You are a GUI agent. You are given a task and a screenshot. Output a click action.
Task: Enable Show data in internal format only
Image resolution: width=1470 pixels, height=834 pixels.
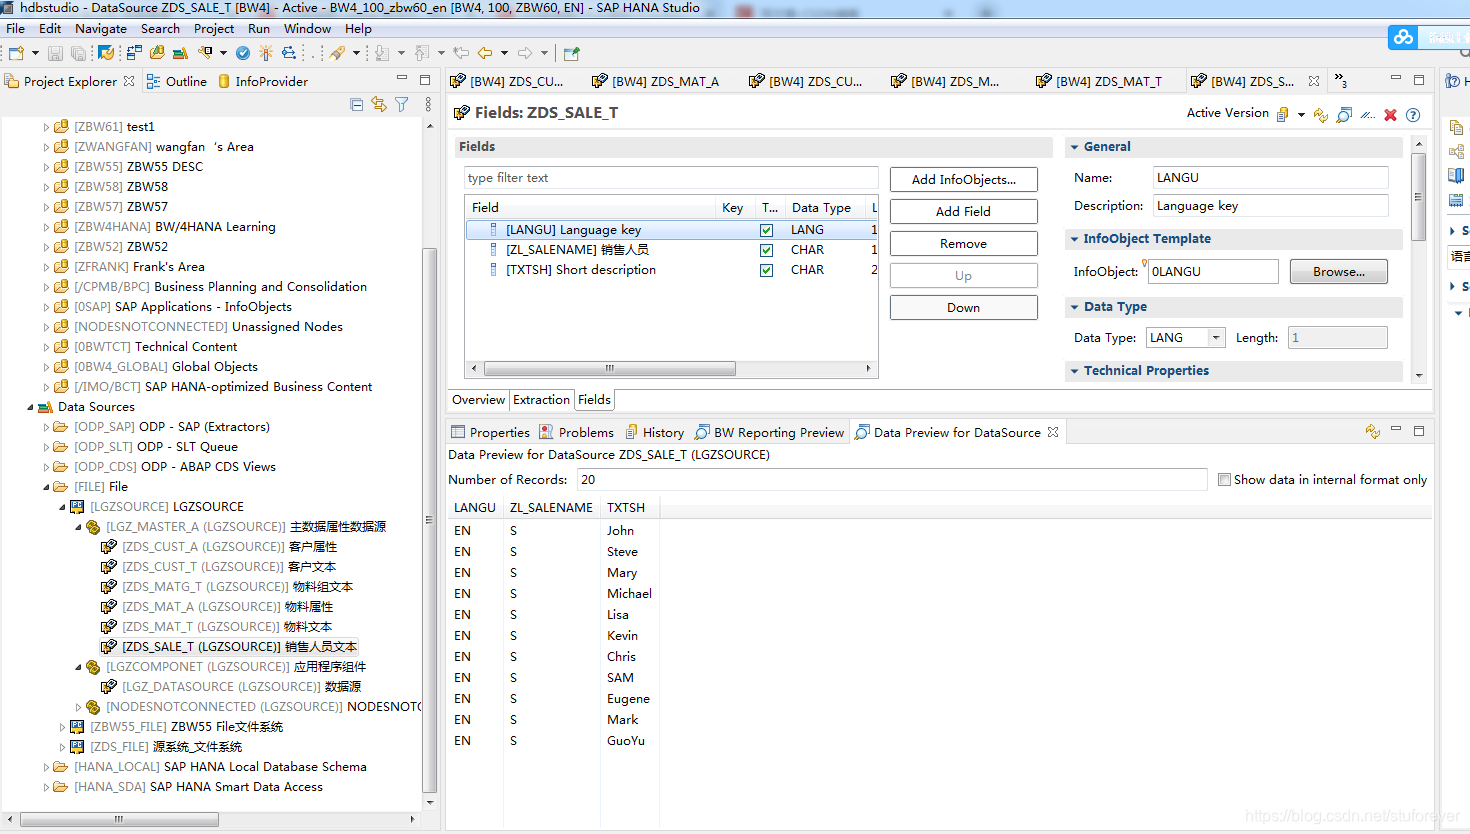[x=1224, y=480]
